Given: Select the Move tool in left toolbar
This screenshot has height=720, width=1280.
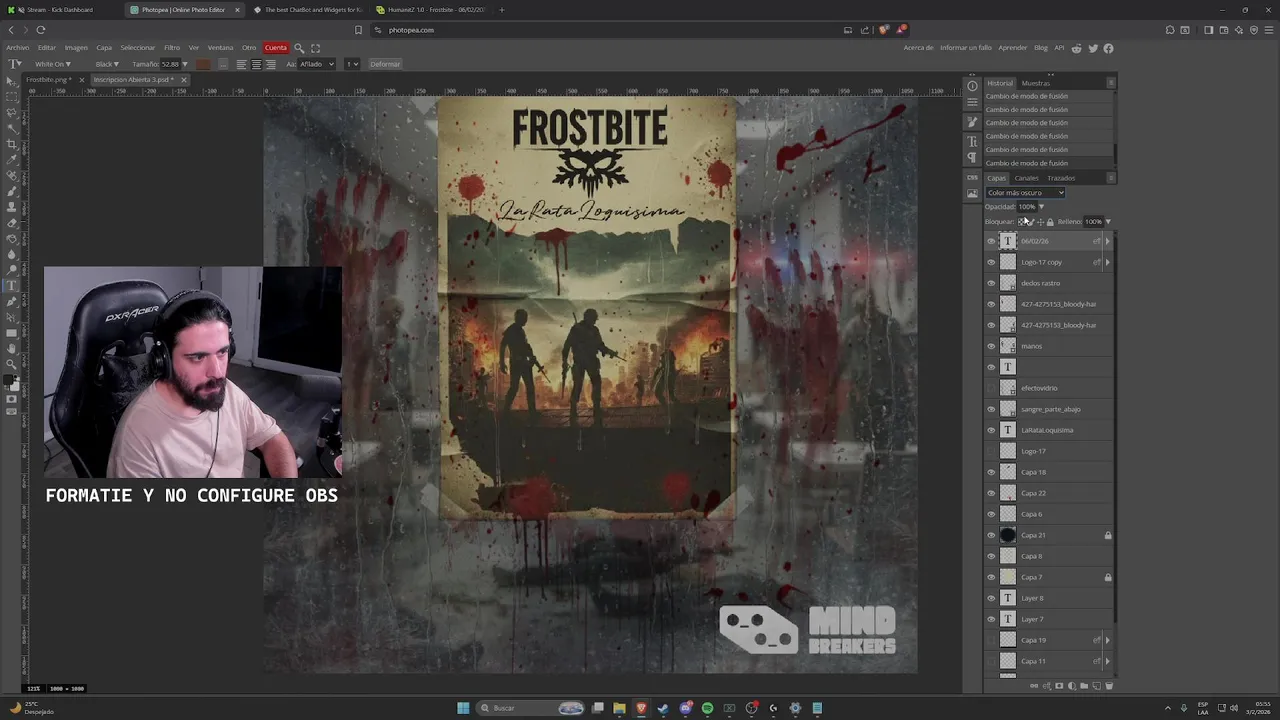Looking at the screenshot, I should click(12, 81).
